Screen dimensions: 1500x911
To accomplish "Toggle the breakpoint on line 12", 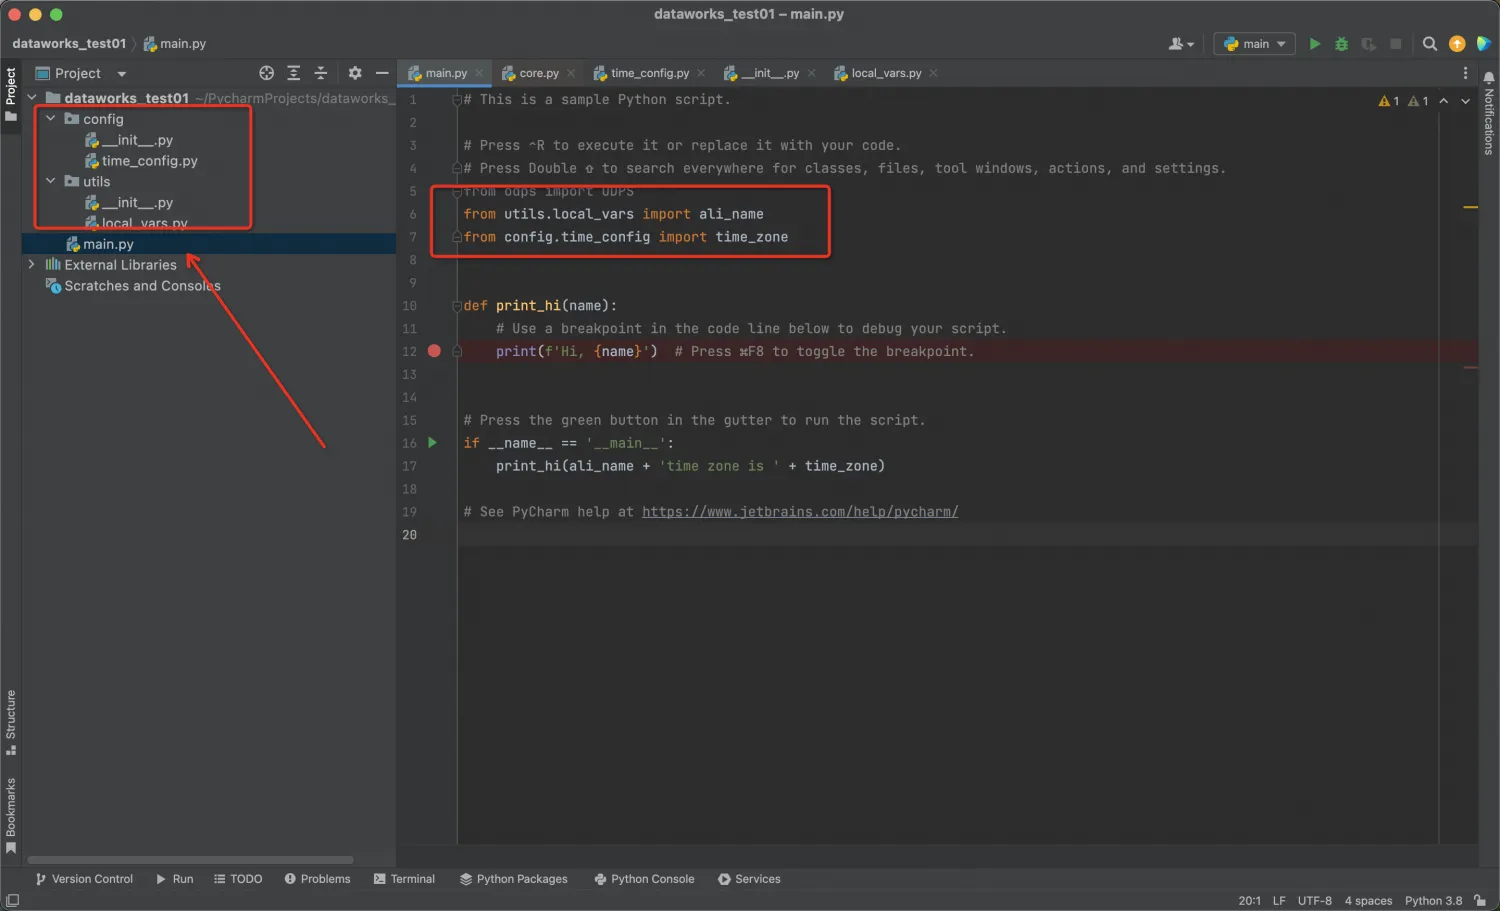I will tap(433, 351).
